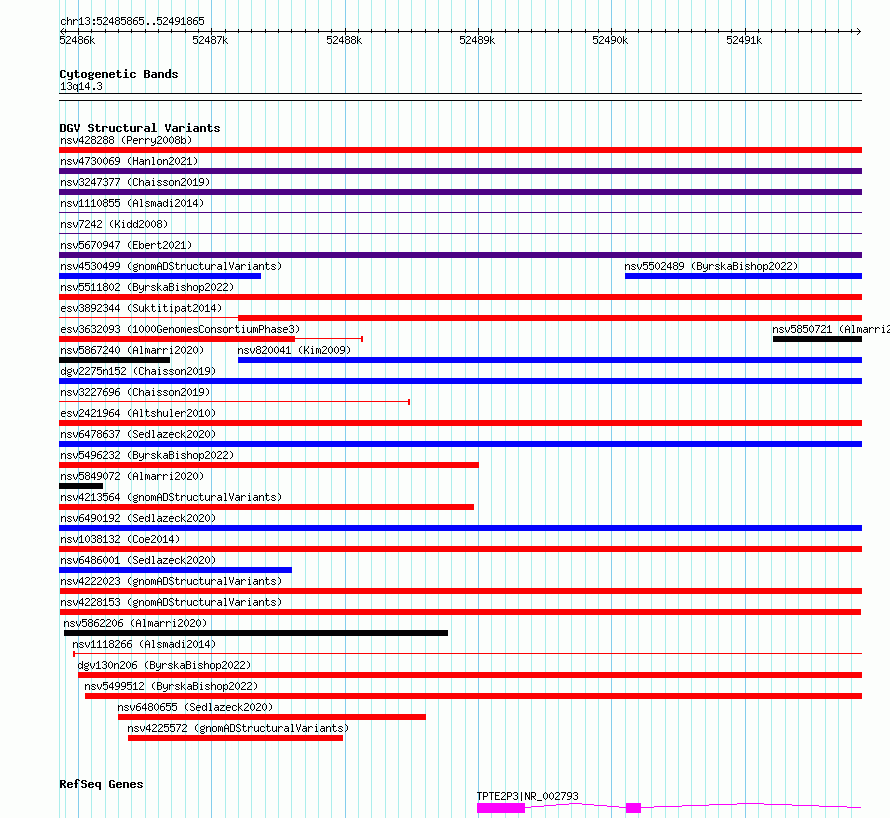
Task: Click the 52490k ruler tick label
Action: pyautogui.click(x=610, y=40)
